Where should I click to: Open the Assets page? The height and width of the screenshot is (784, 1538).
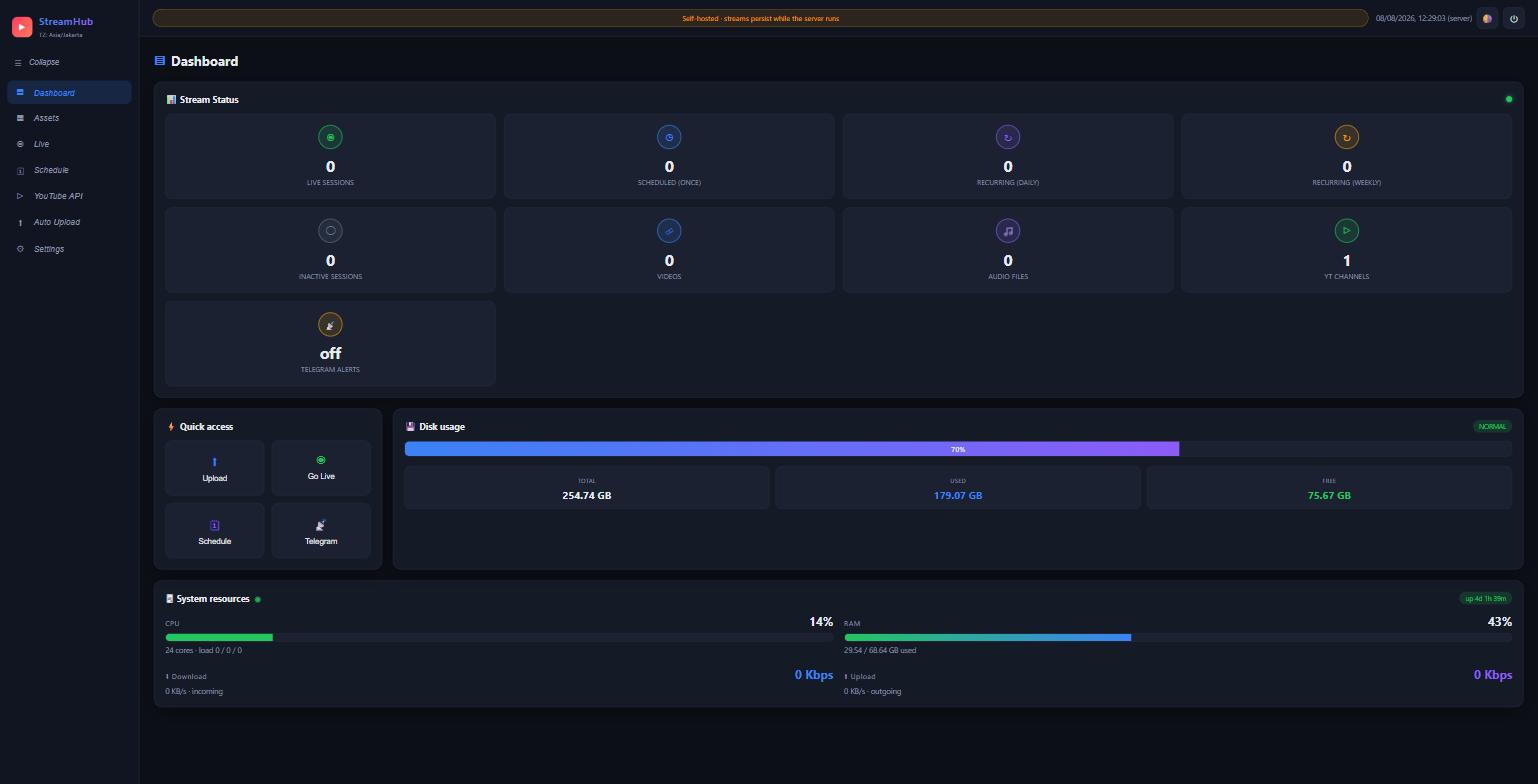click(69, 118)
